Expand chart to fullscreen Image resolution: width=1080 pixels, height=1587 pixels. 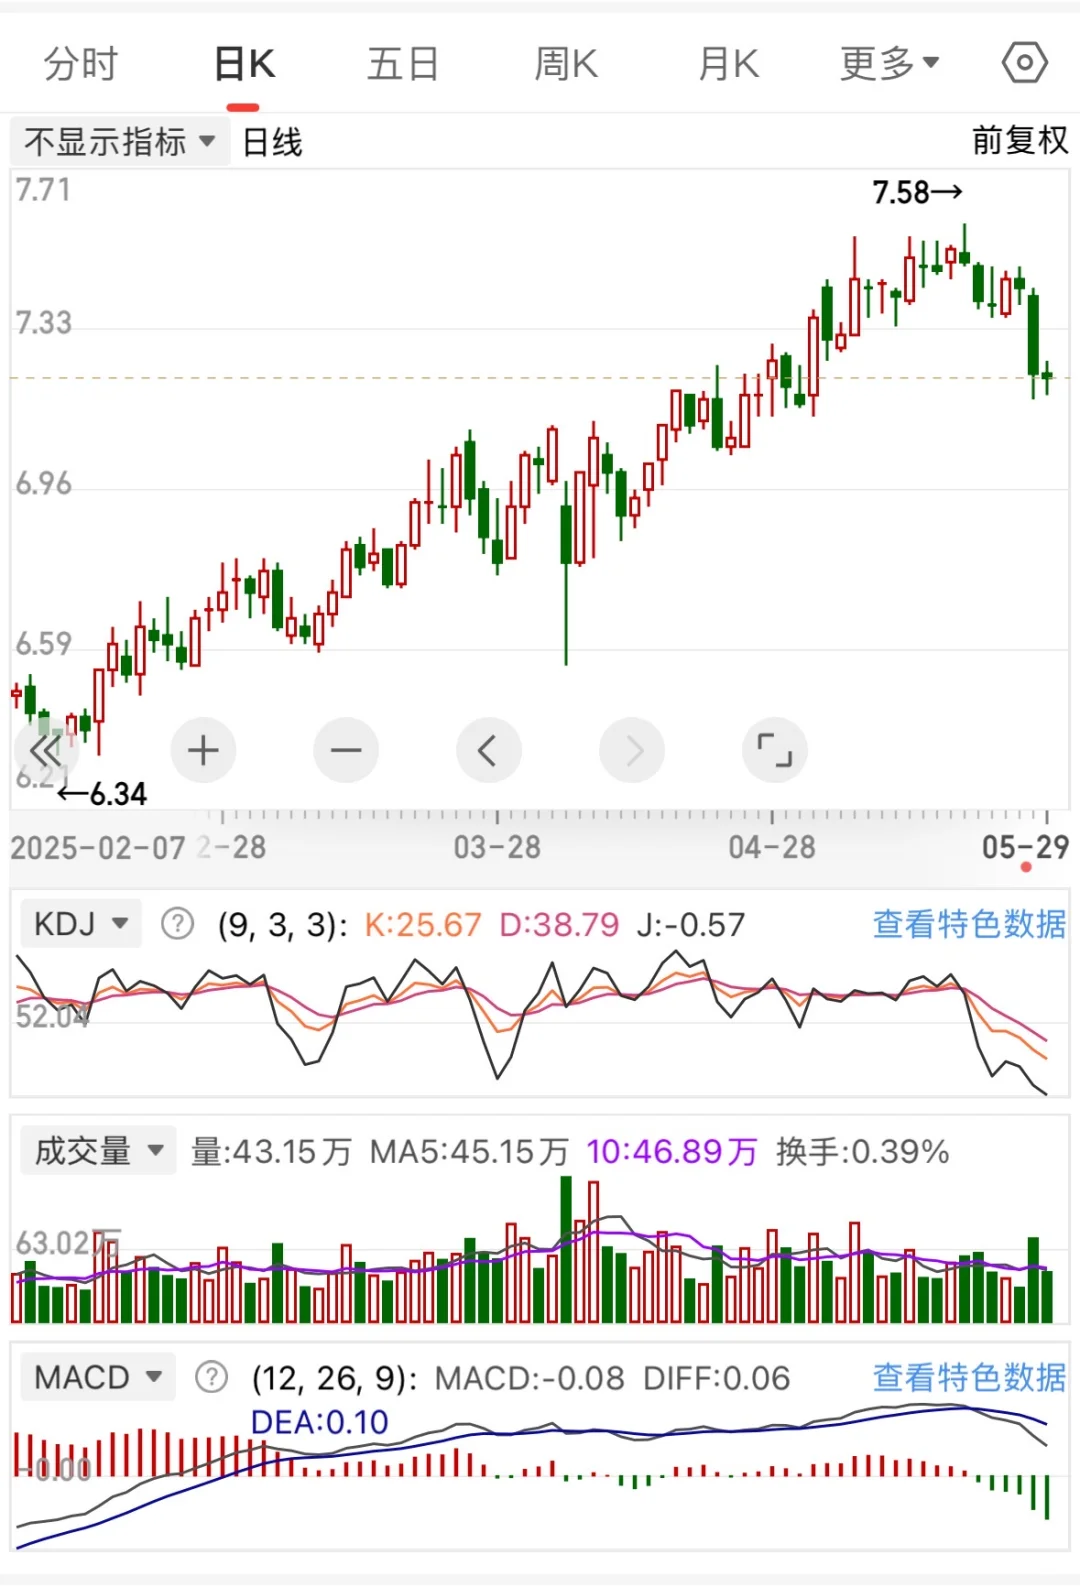pos(775,750)
